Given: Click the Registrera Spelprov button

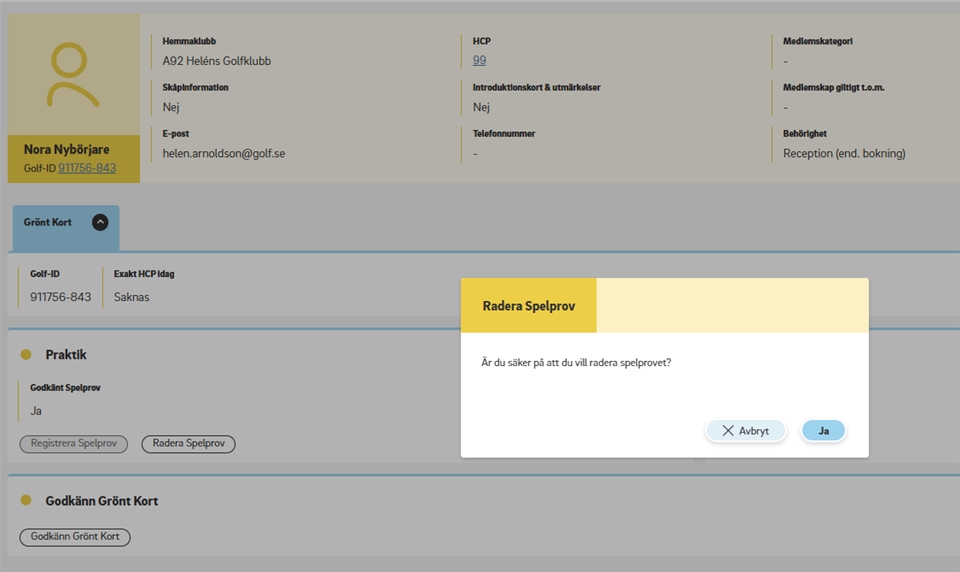Looking at the screenshot, I should 73,443.
